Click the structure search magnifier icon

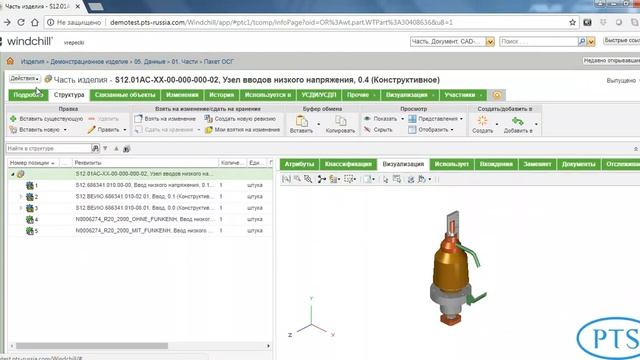(95, 149)
